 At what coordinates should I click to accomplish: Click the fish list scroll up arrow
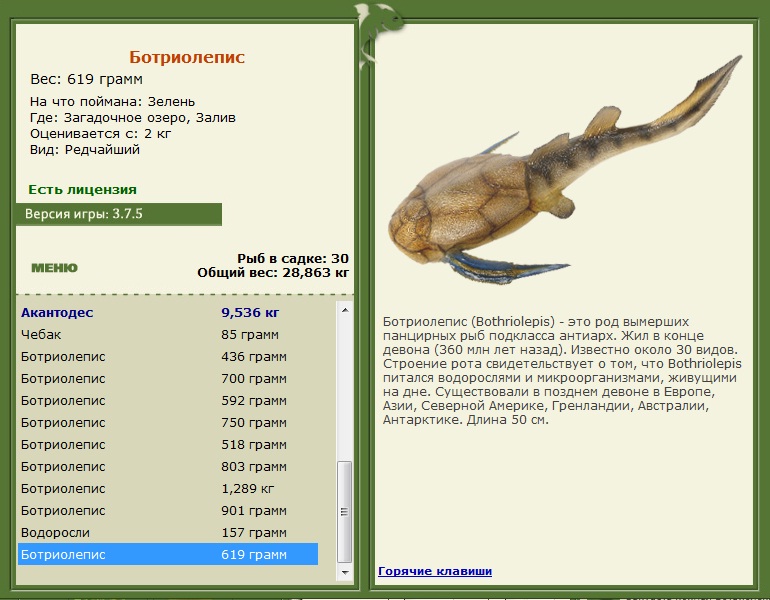(x=345, y=310)
